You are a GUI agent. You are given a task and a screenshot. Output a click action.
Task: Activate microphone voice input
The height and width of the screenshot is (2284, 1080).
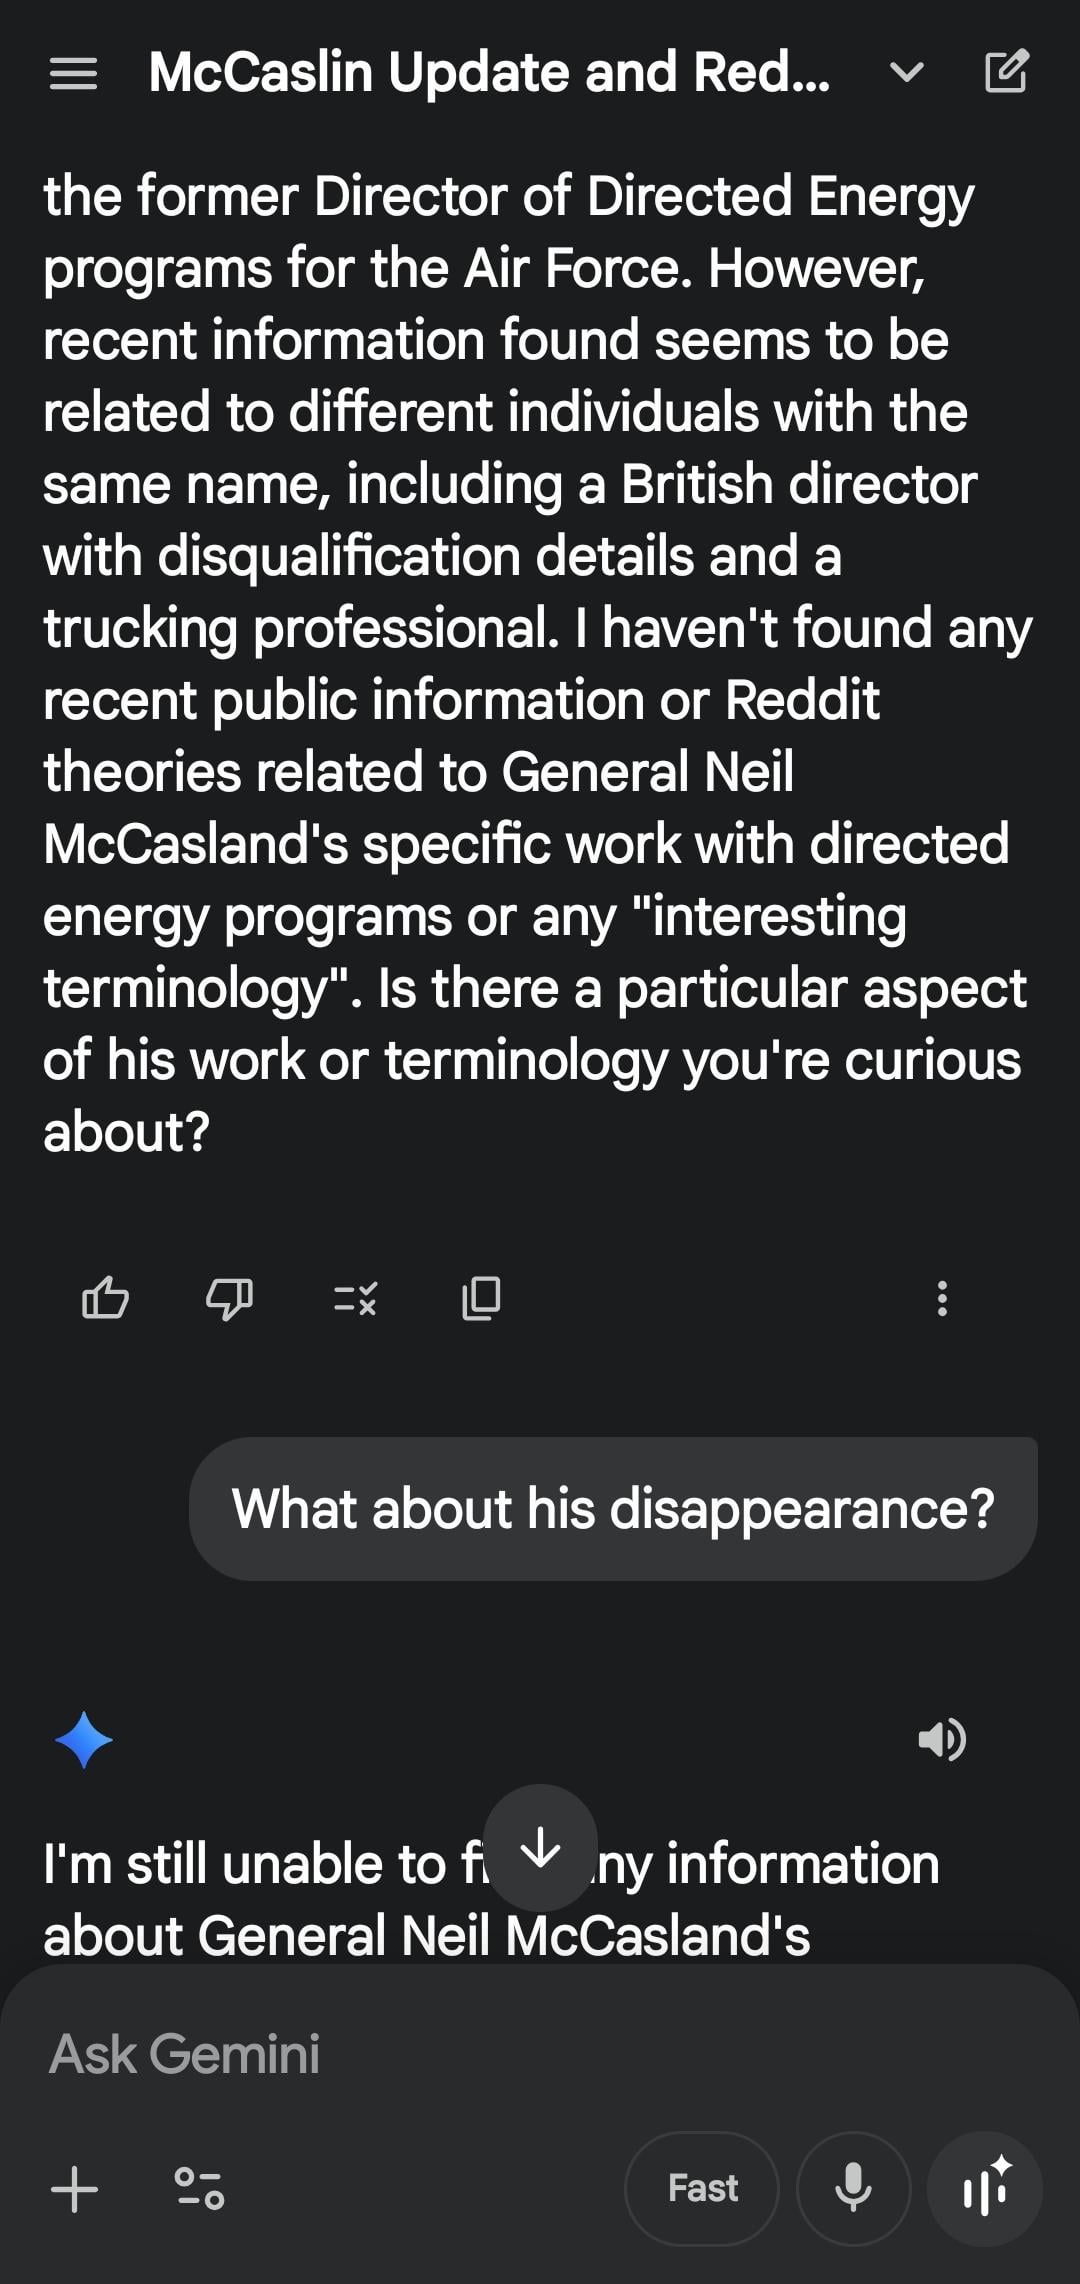(x=853, y=2188)
